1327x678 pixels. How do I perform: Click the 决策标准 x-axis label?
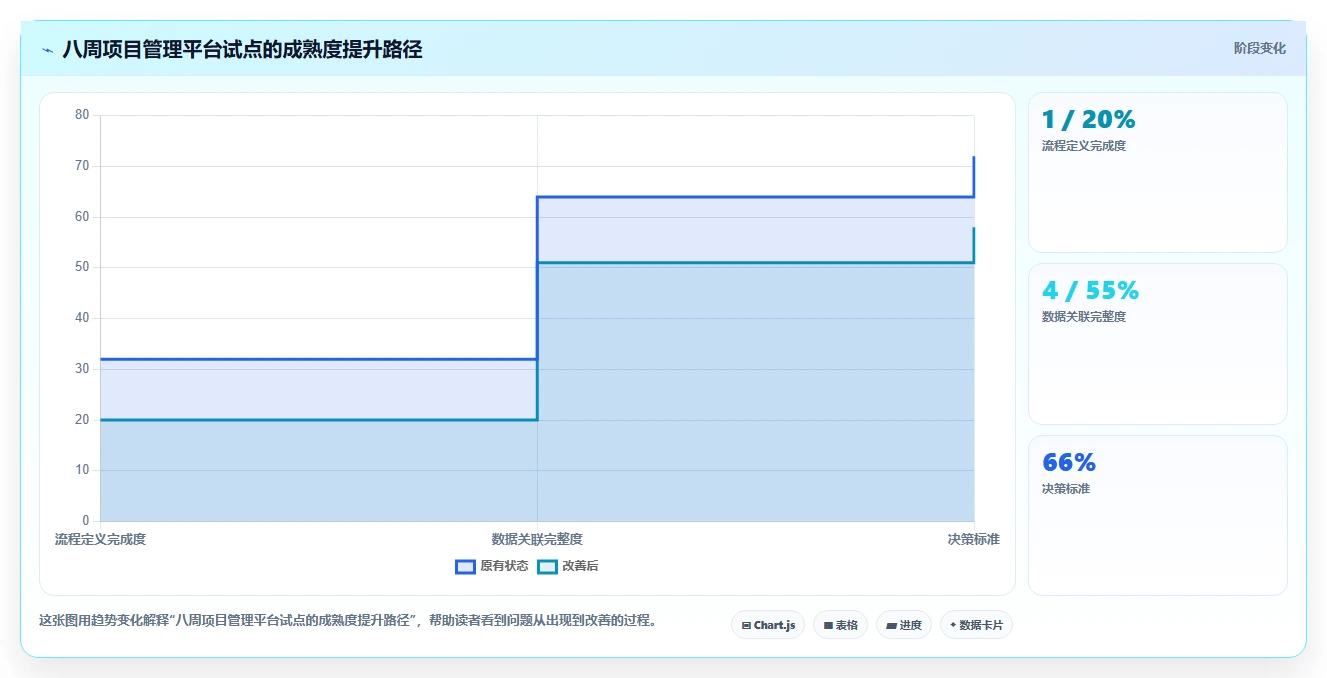tap(973, 539)
